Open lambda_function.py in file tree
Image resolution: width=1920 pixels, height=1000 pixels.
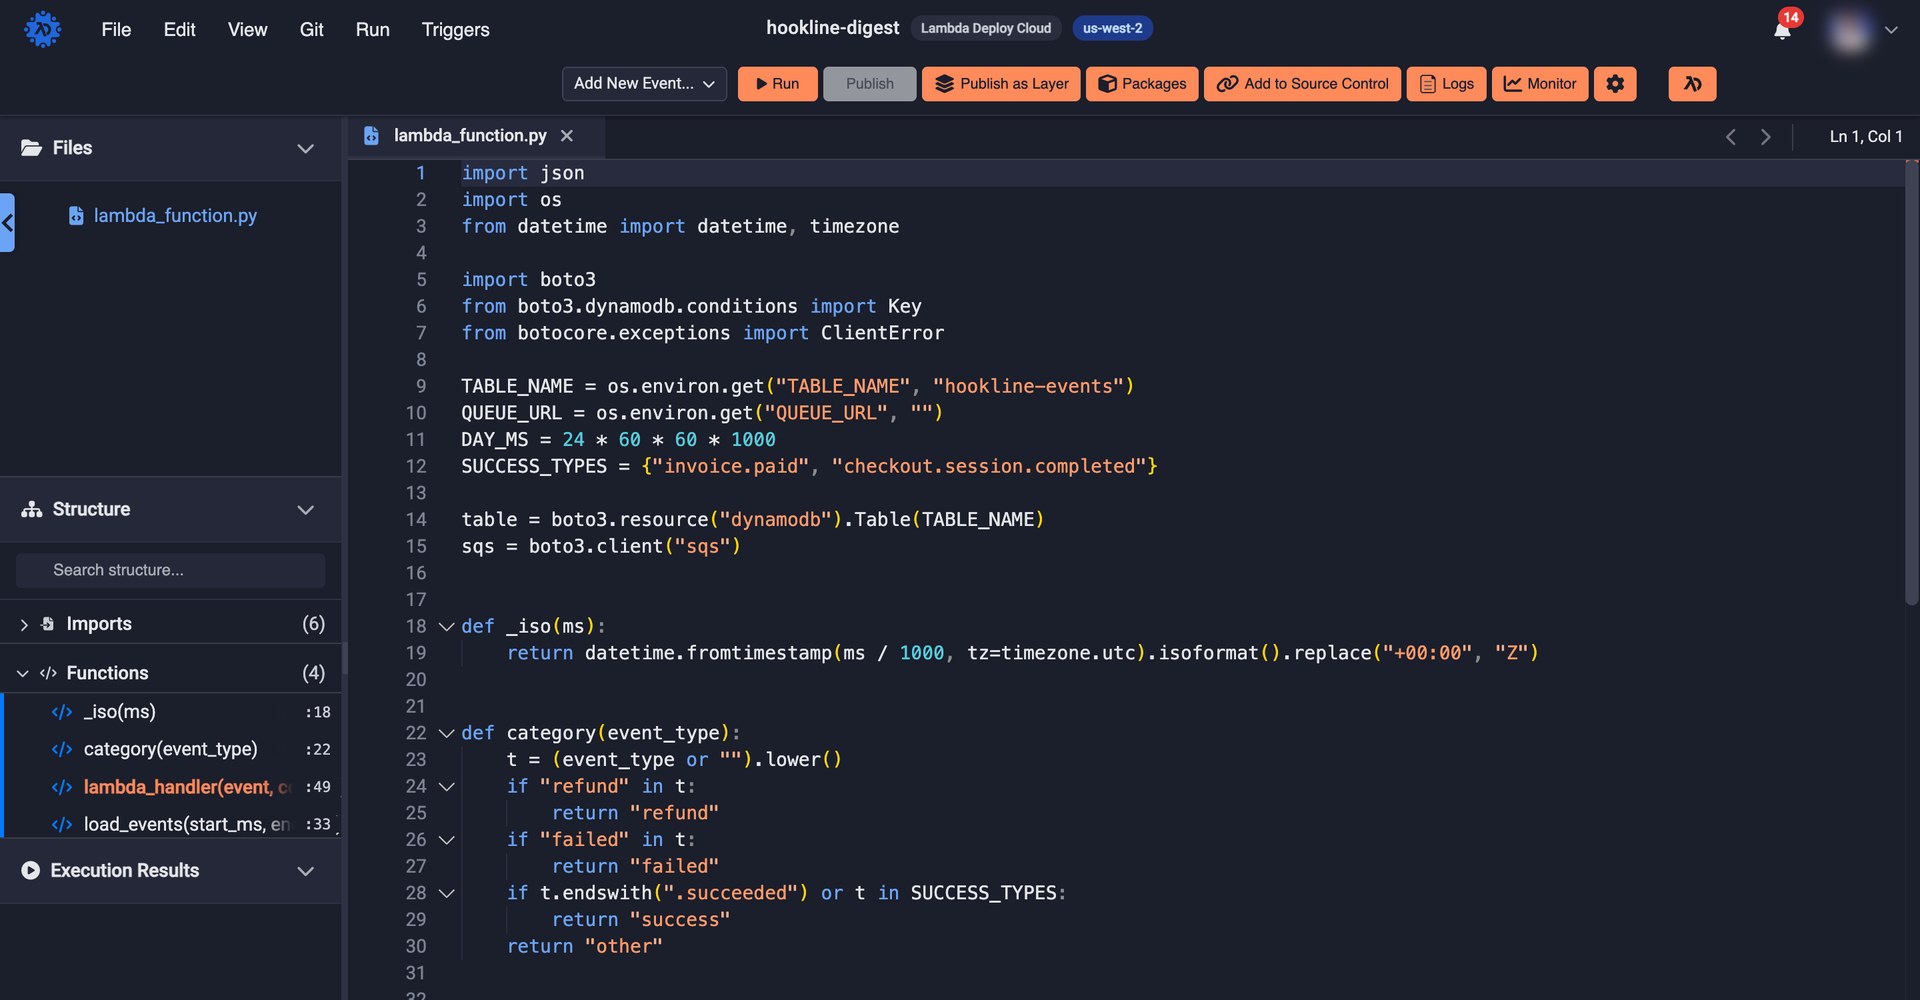(174, 215)
